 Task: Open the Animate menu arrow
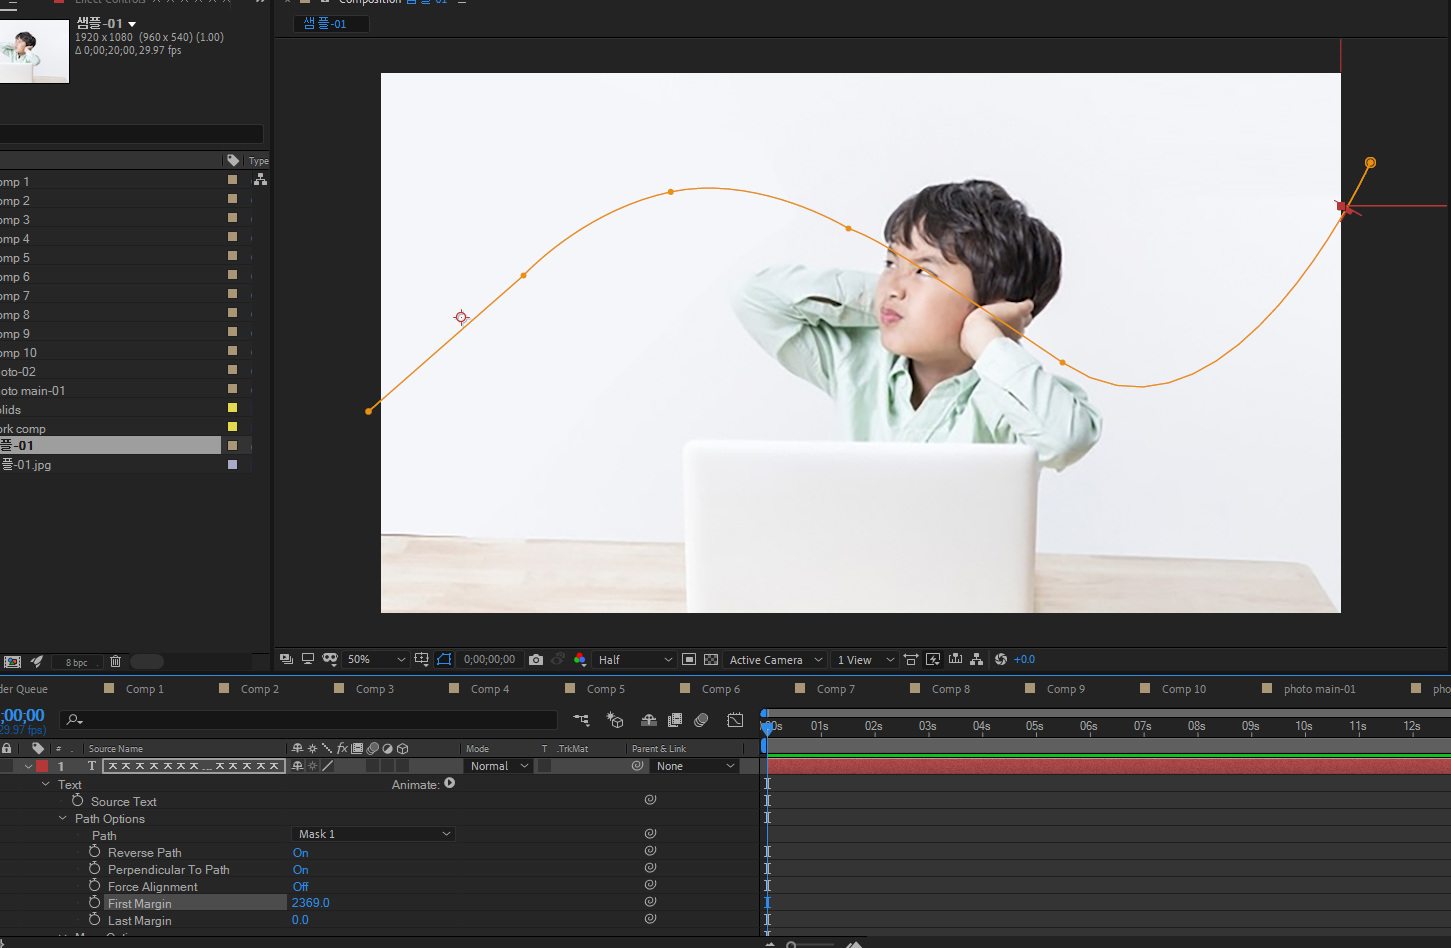450,784
